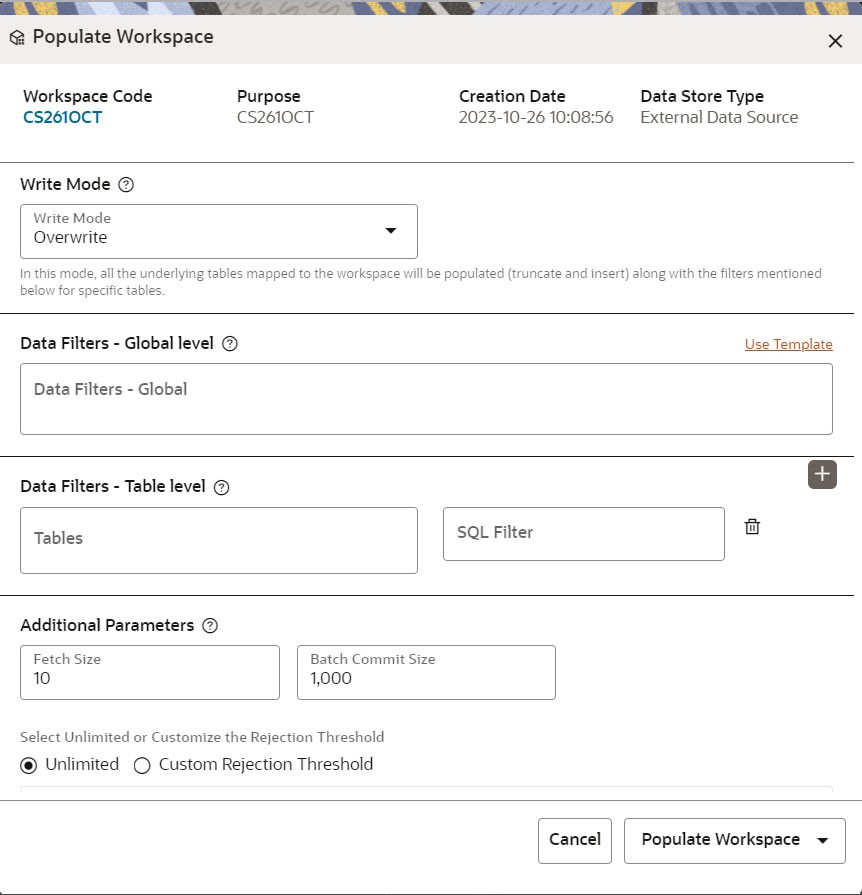Image resolution: width=862 pixels, height=895 pixels.
Task: Edit the Fetch Size value field
Action: point(149,678)
